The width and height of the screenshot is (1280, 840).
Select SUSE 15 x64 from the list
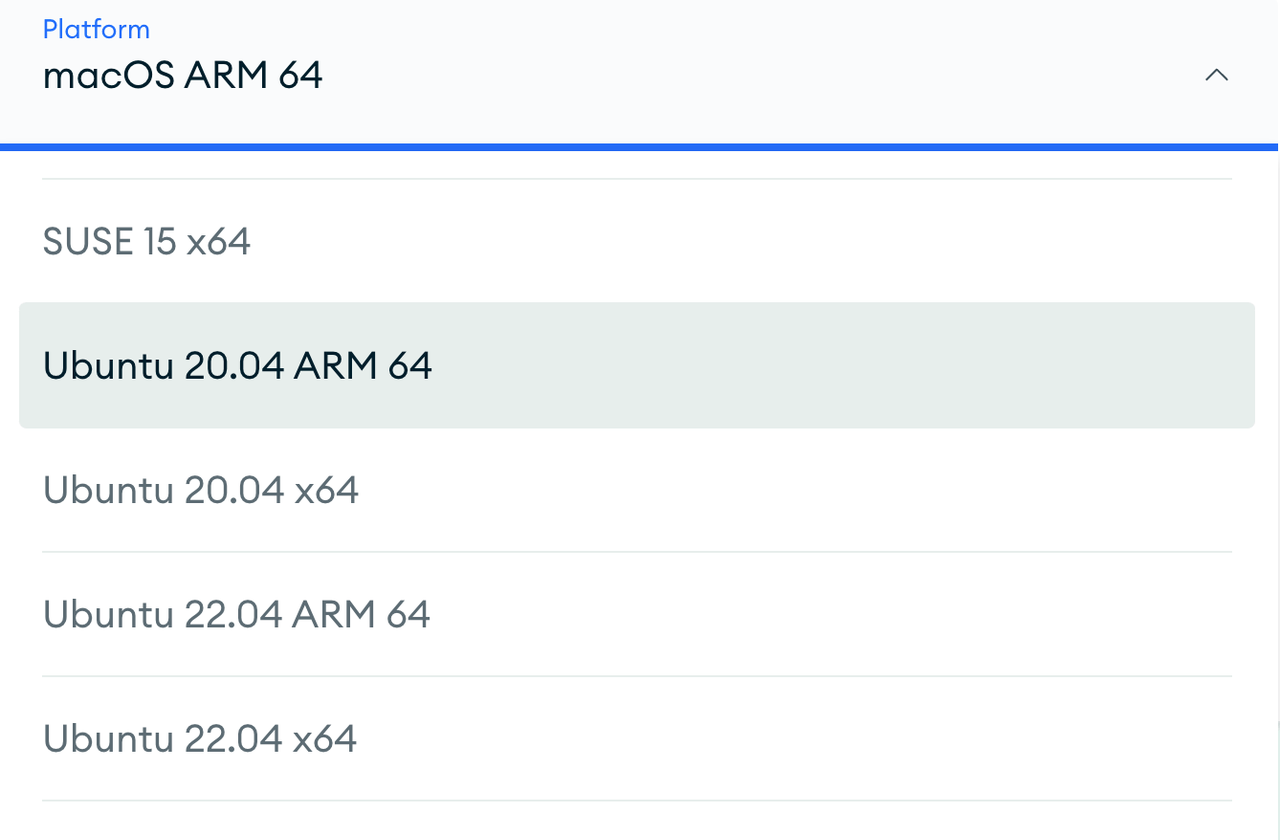[x=147, y=241]
